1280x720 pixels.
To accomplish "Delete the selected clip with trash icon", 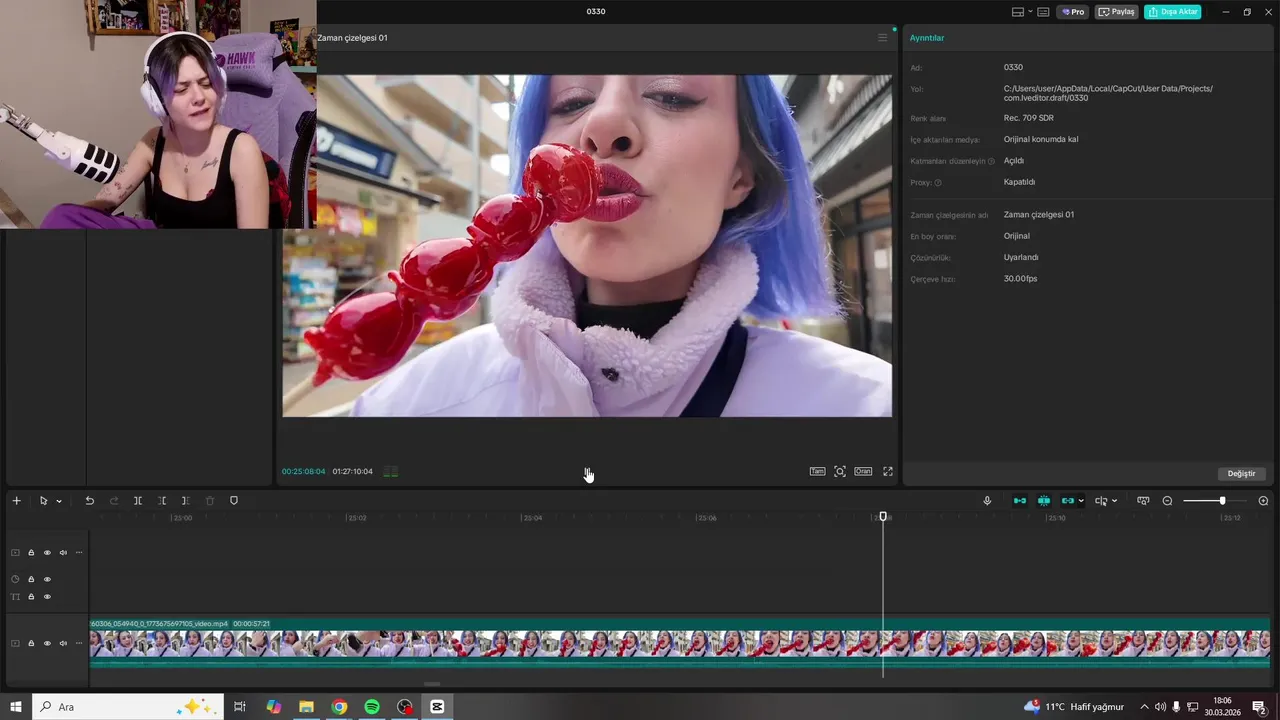I will tap(210, 501).
